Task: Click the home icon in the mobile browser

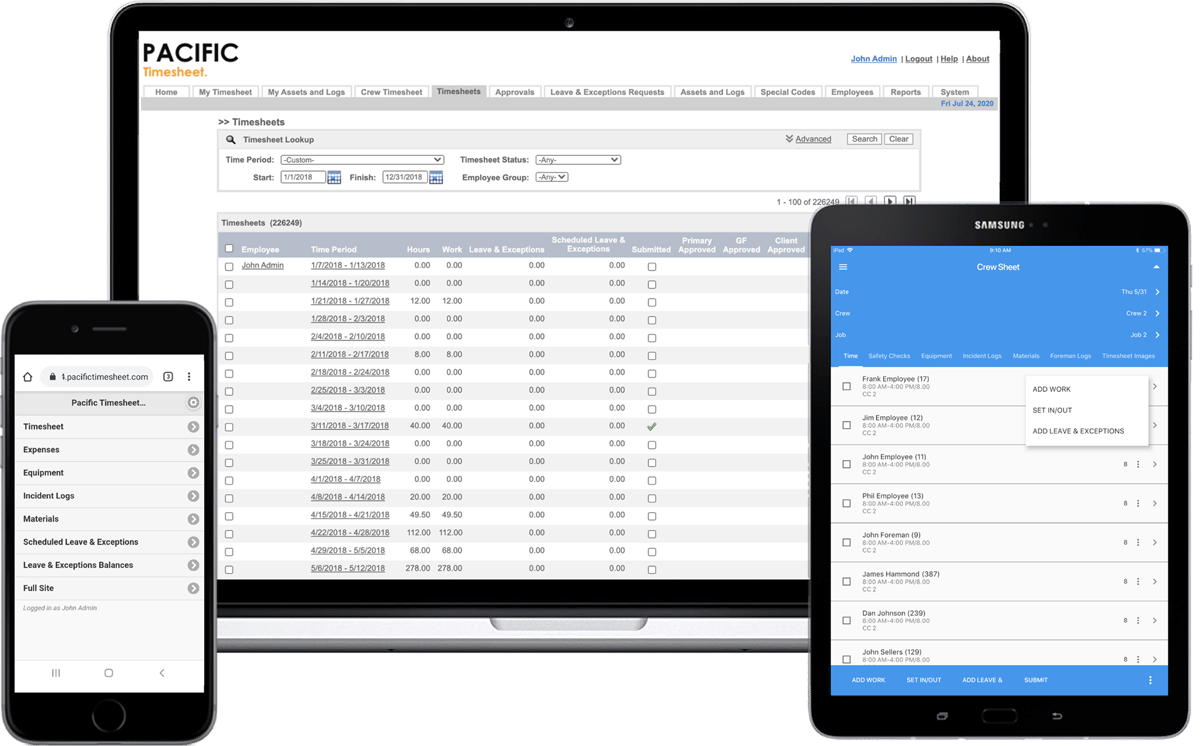Action: (27, 376)
